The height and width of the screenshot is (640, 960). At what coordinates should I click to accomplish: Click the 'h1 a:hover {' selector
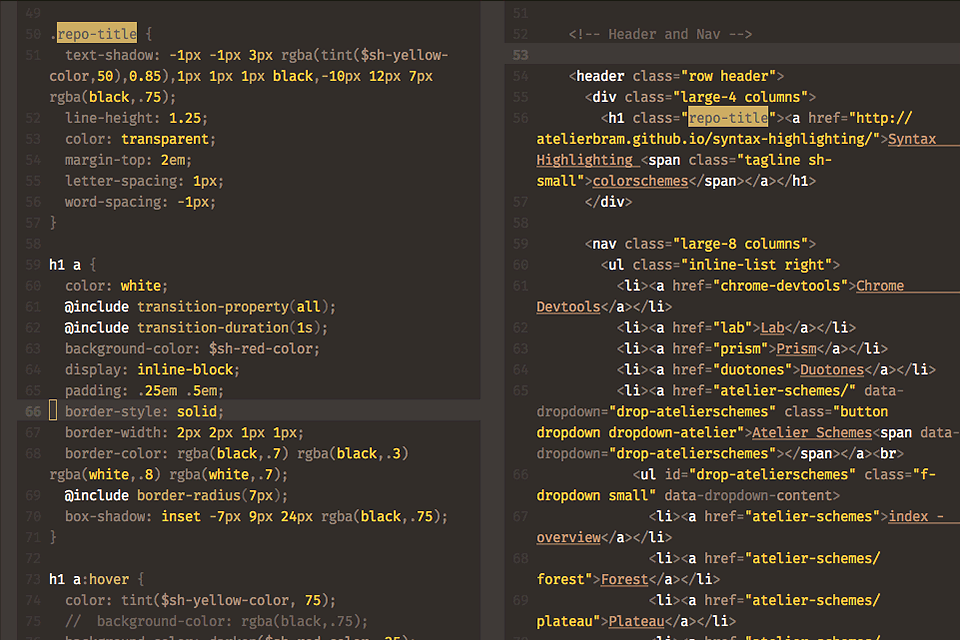click(x=97, y=579)
